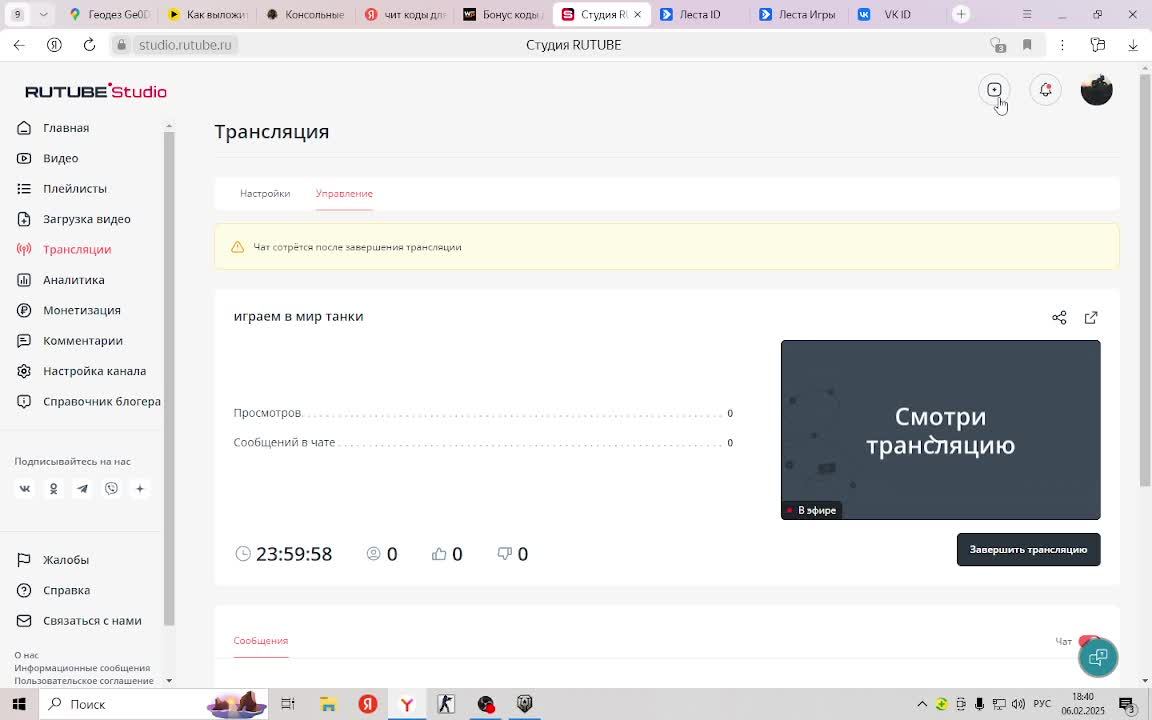Viewport: 1152px width, 720px height.
Task: Switch to the Управление tab
Action: 345,193
